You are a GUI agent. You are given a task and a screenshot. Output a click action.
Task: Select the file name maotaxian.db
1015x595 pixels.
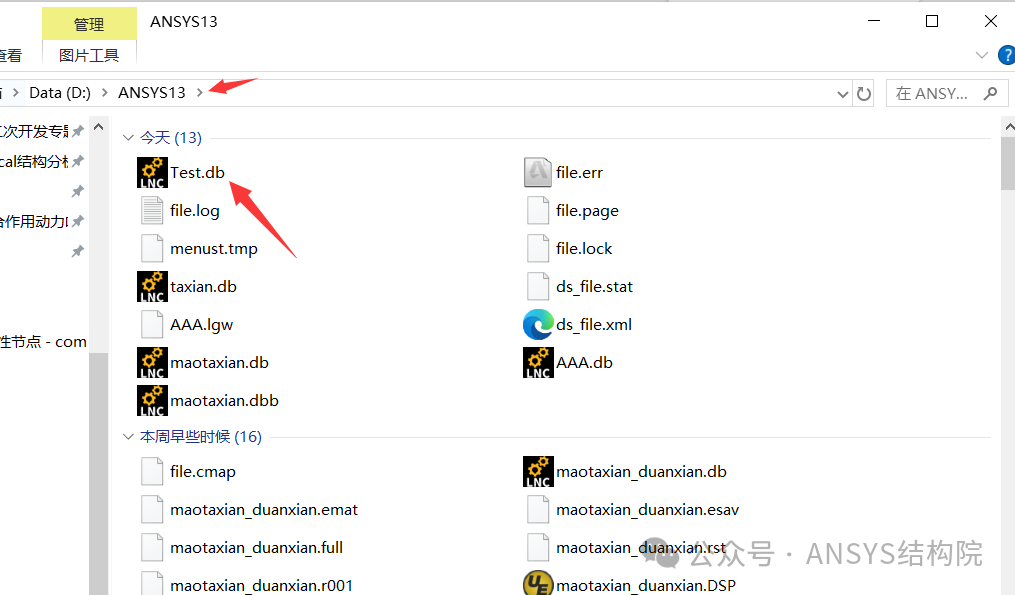pyautogui.click(x=219, y=363)
